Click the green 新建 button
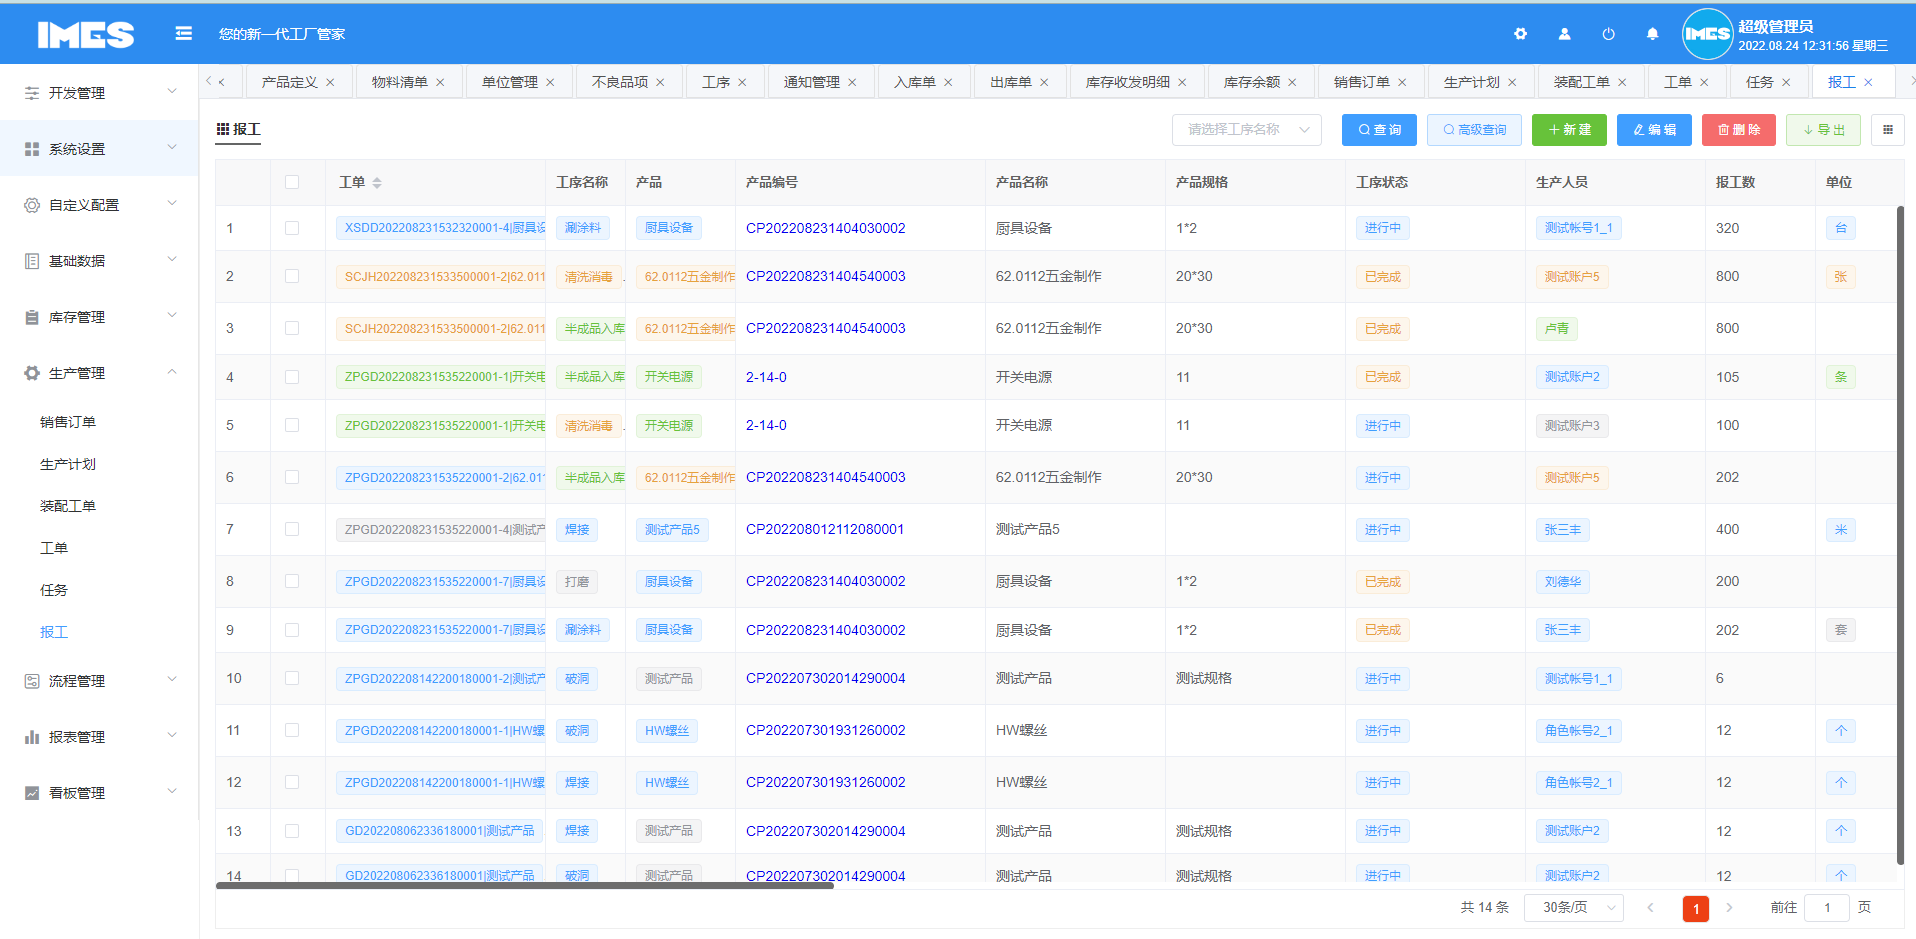 tap(1569, 130)
